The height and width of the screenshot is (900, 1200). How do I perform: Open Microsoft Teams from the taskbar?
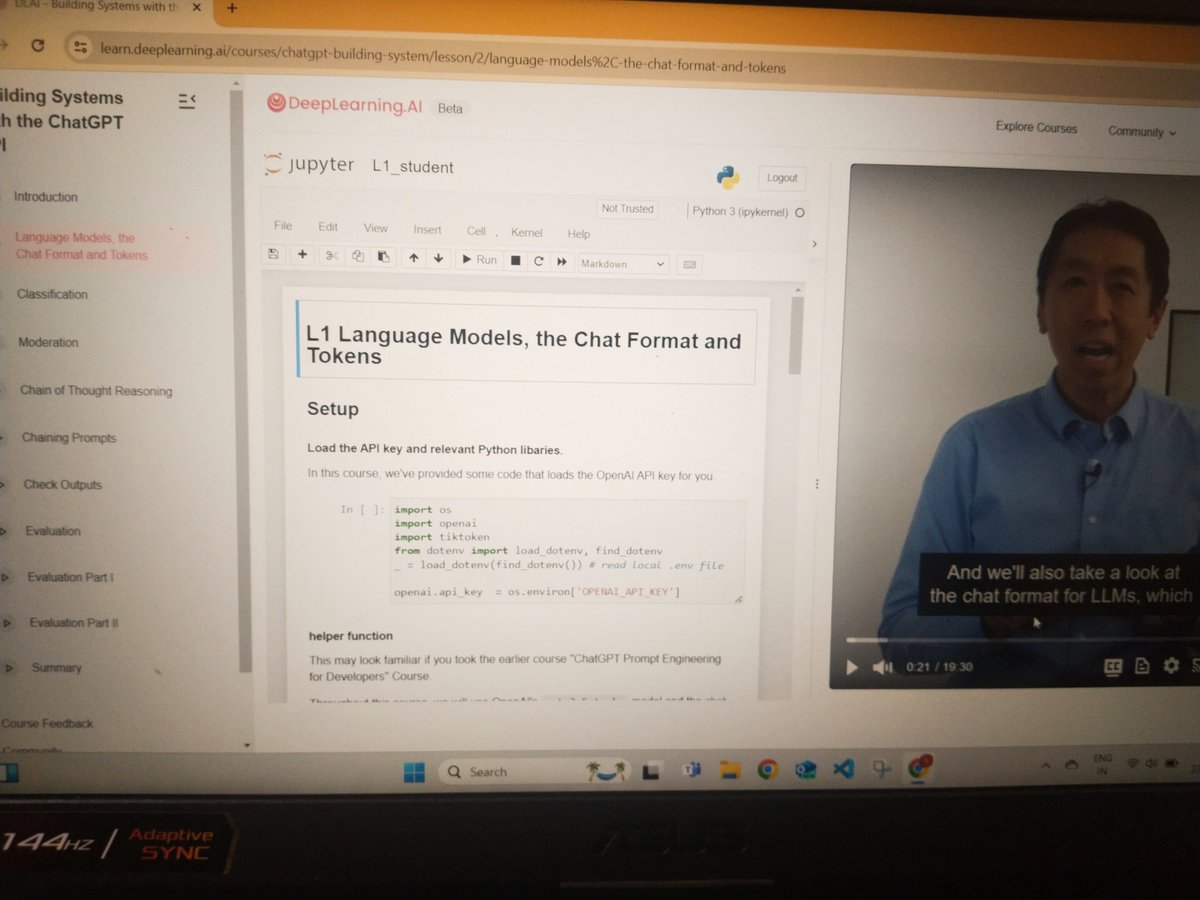tap(690, 771)
